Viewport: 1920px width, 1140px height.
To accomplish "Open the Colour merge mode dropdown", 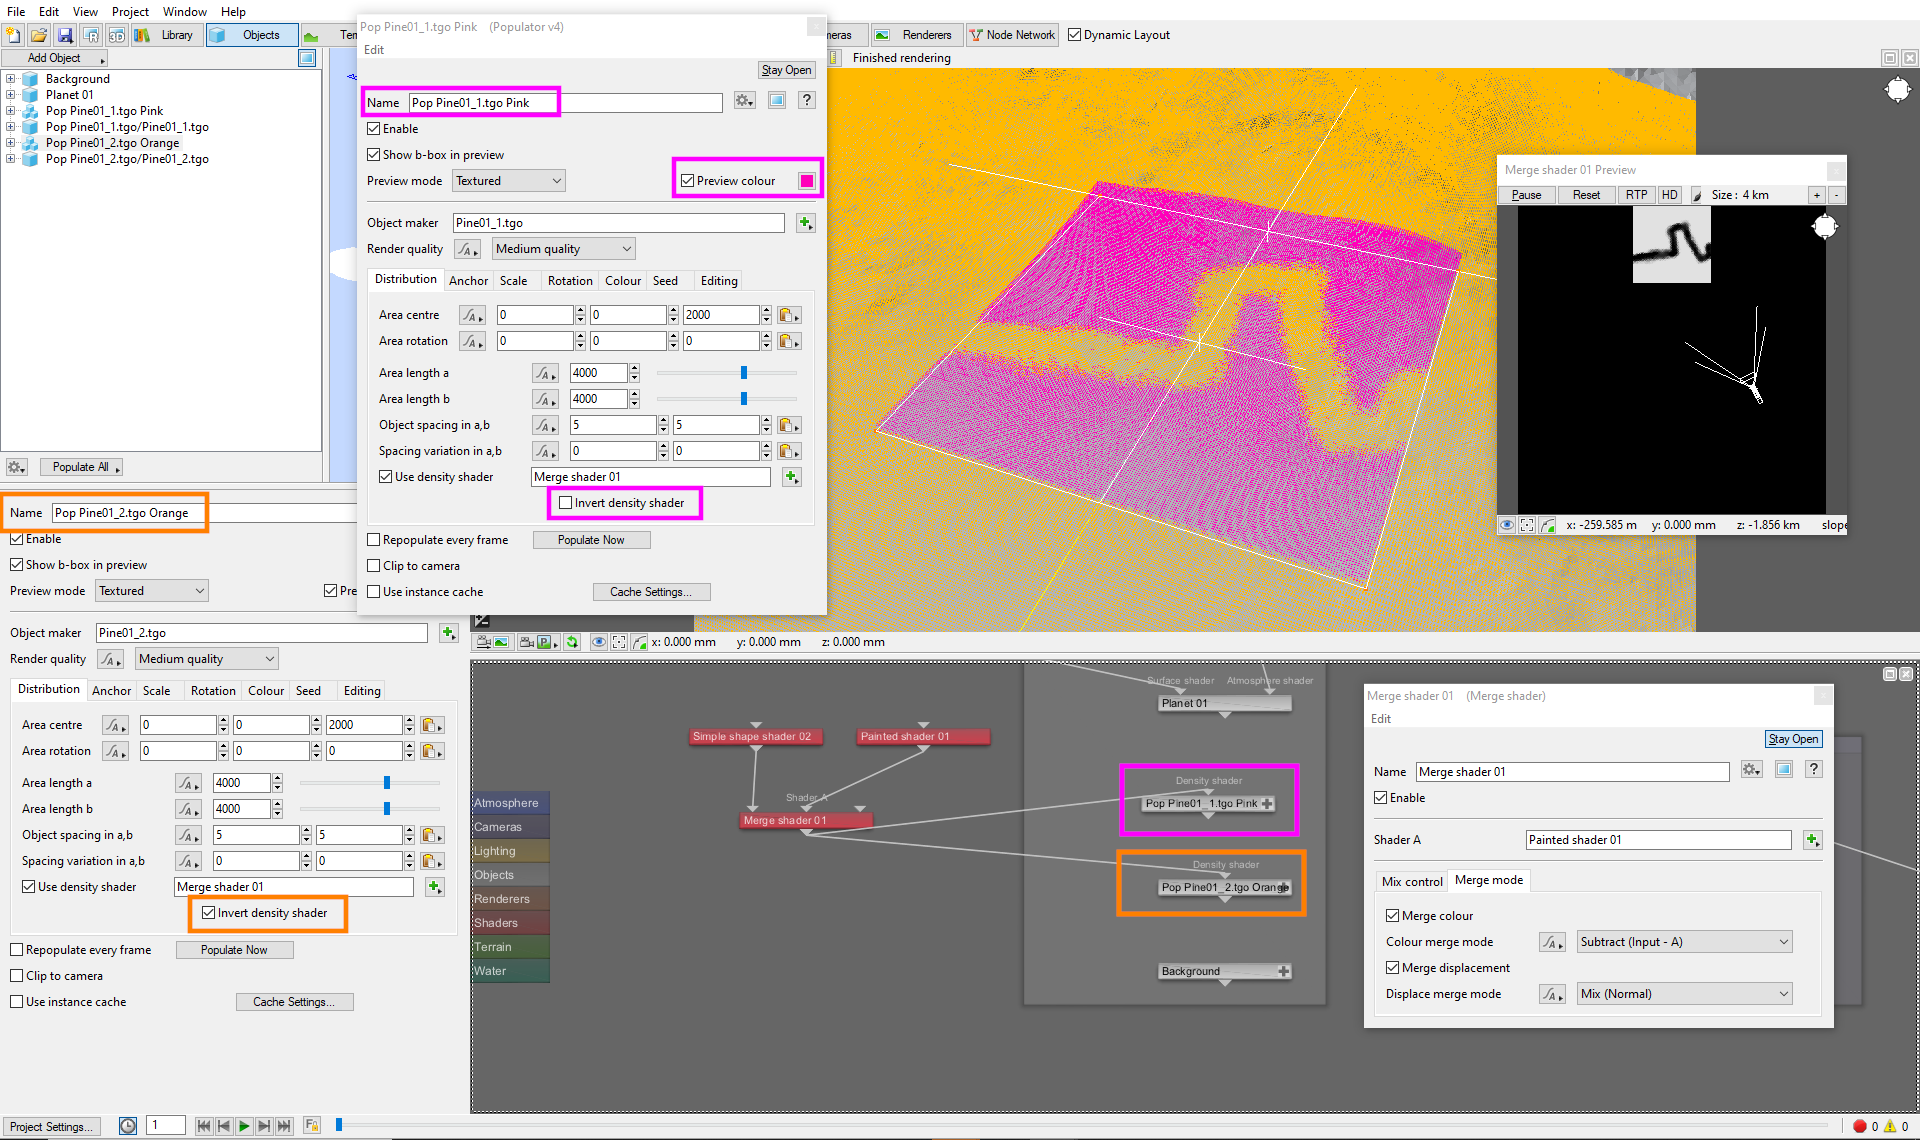I will pos(1684,942).
